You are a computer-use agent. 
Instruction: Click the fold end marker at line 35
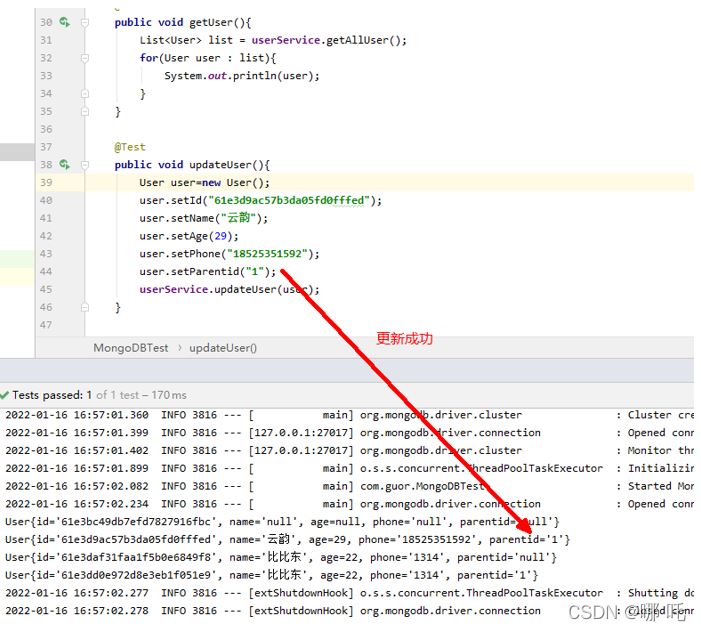[x=84, y=111]
